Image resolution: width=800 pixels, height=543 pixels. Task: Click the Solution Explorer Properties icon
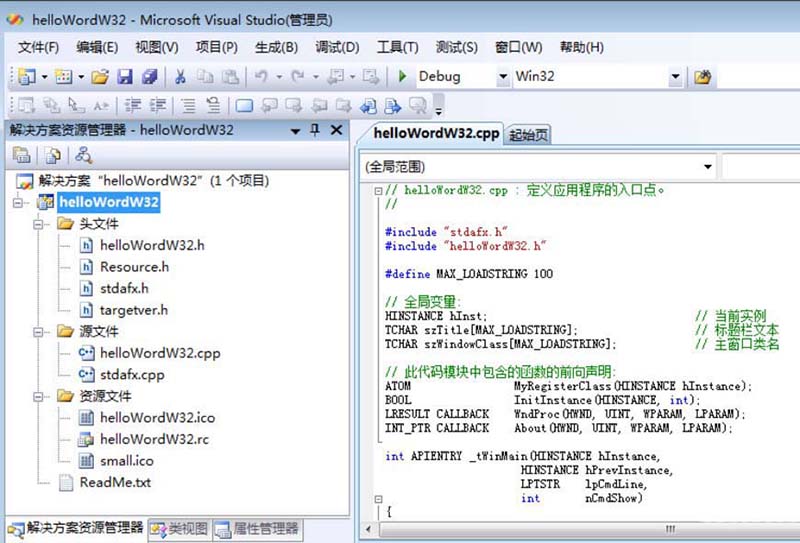click(21, 155)
